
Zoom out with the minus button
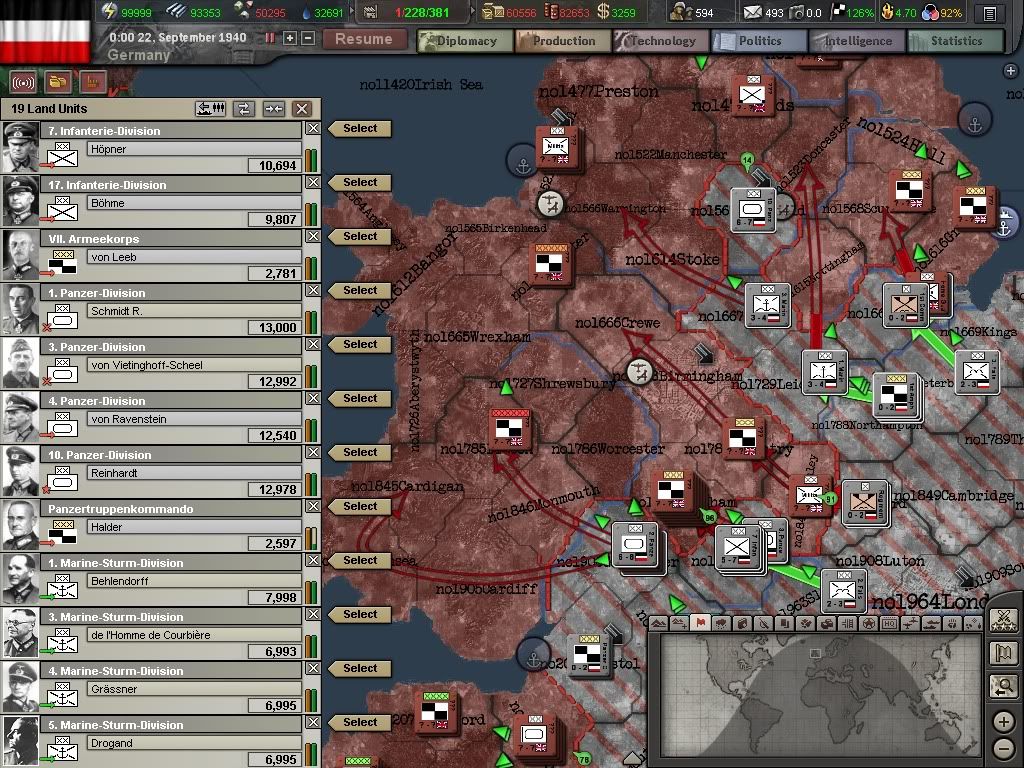(x=1004, y=748)
